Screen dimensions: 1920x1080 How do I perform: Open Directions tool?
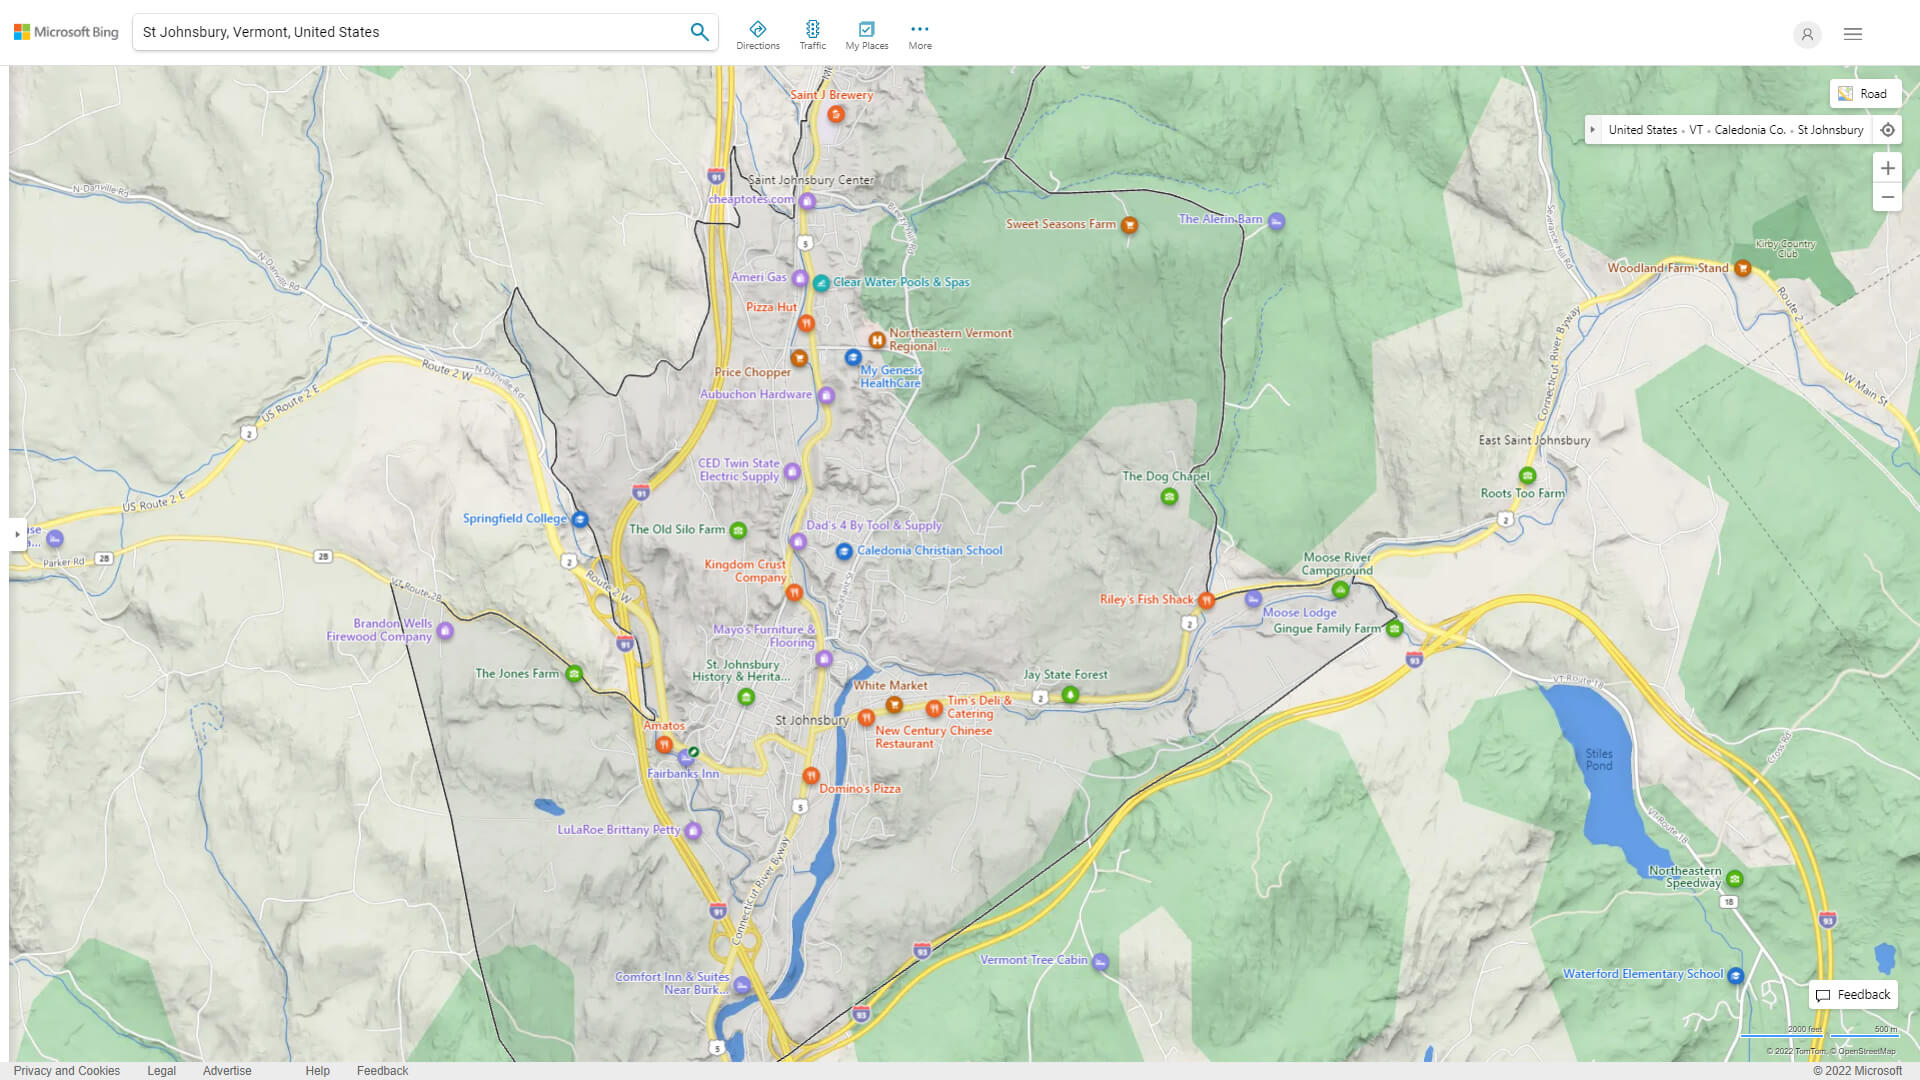coord(757,35)
